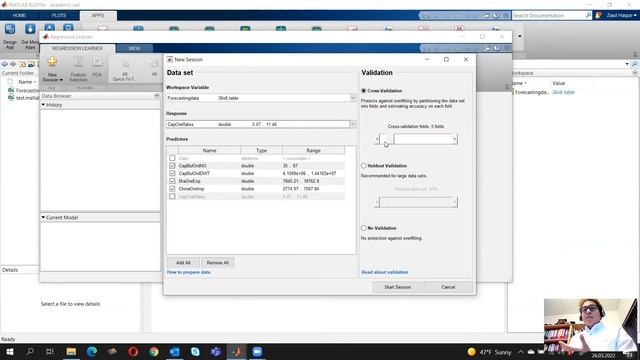Open Microsoft Teams from taskbar
Screen dimensions: 640x360
point(216,351)
